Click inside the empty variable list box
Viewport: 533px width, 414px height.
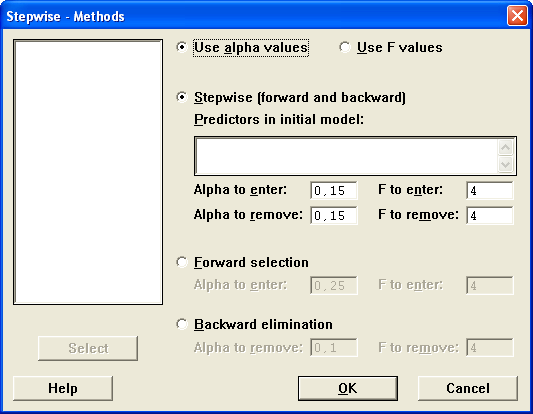[x=88, y=172]
